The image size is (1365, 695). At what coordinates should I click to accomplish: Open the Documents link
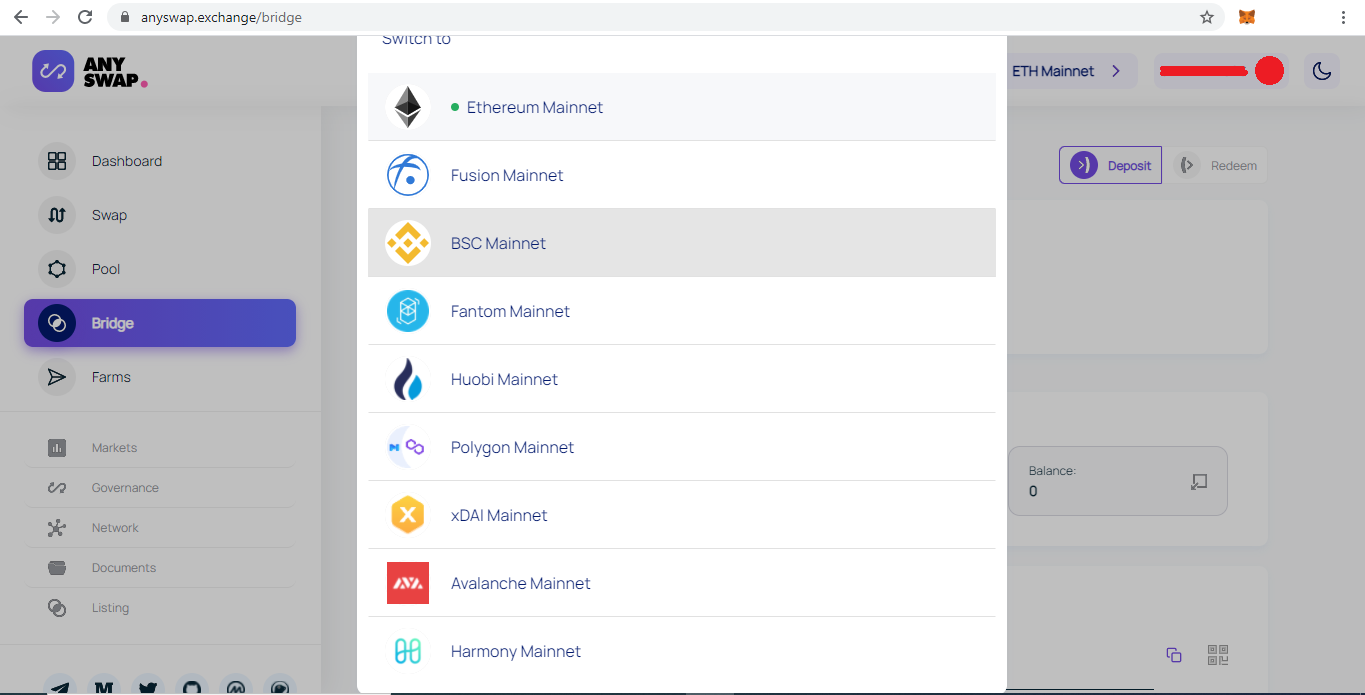tap(124, 568)
